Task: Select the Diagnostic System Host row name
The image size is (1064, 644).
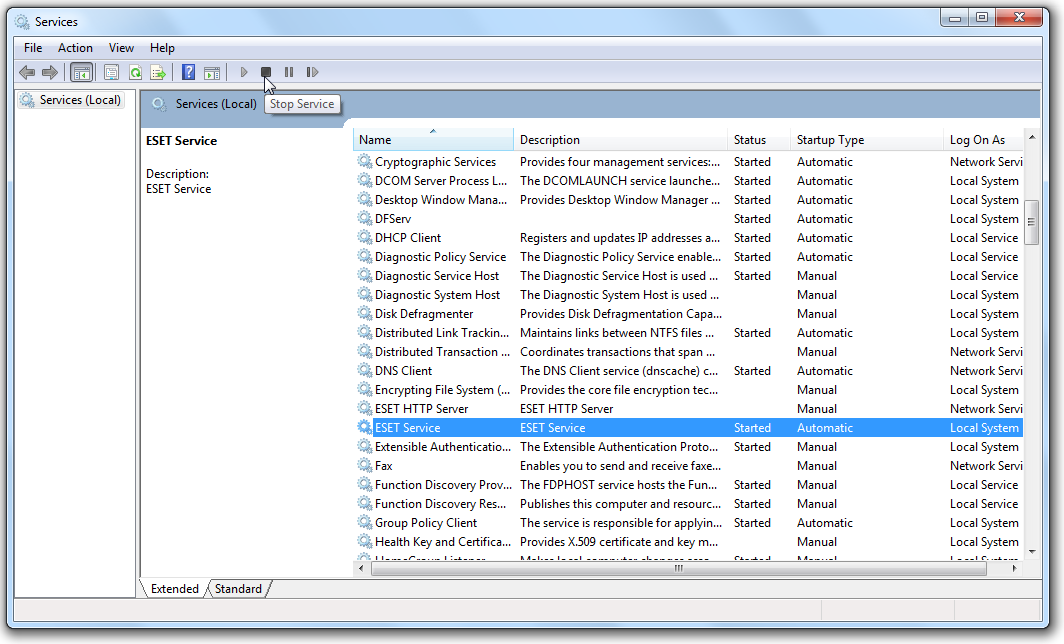Action: coord(438,295)
